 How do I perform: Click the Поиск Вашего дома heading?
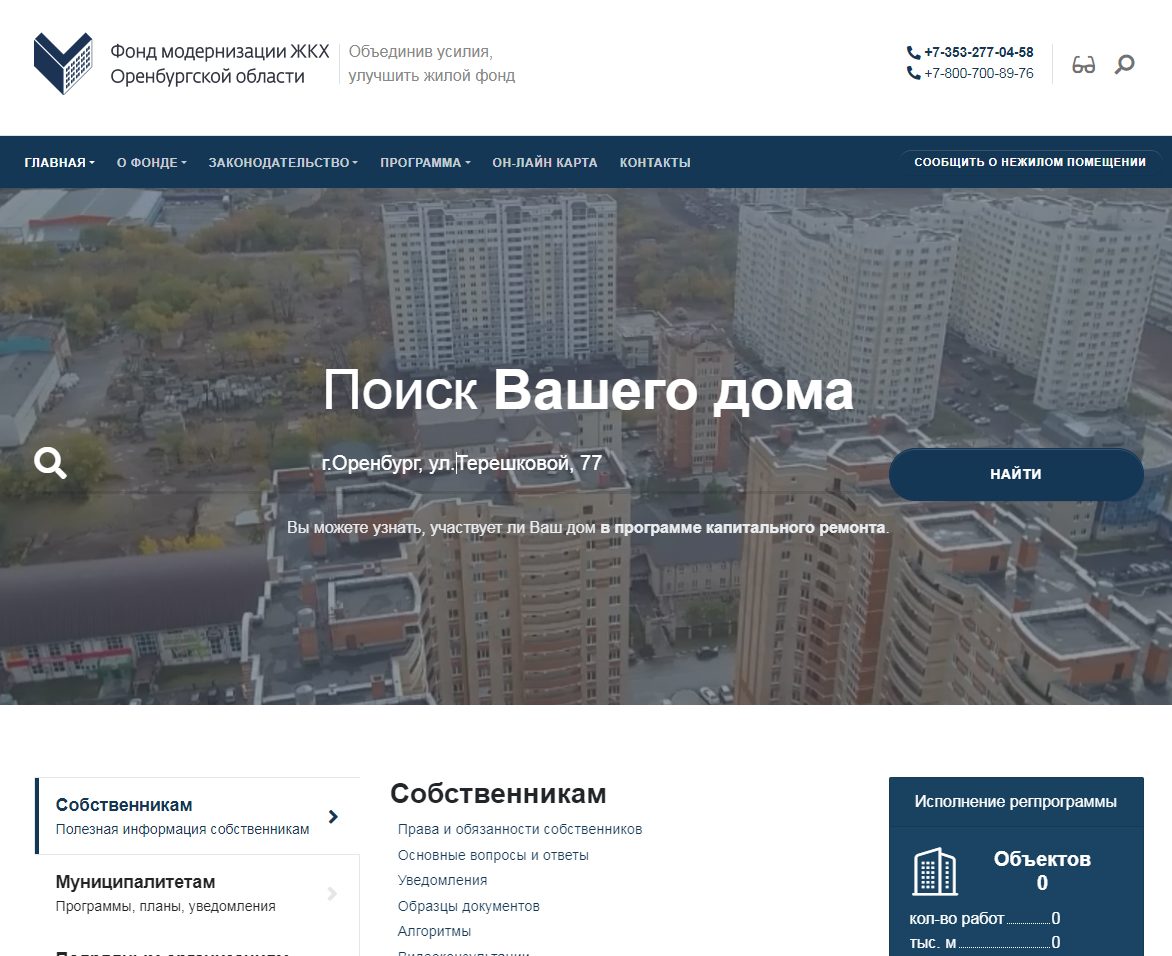587,390
